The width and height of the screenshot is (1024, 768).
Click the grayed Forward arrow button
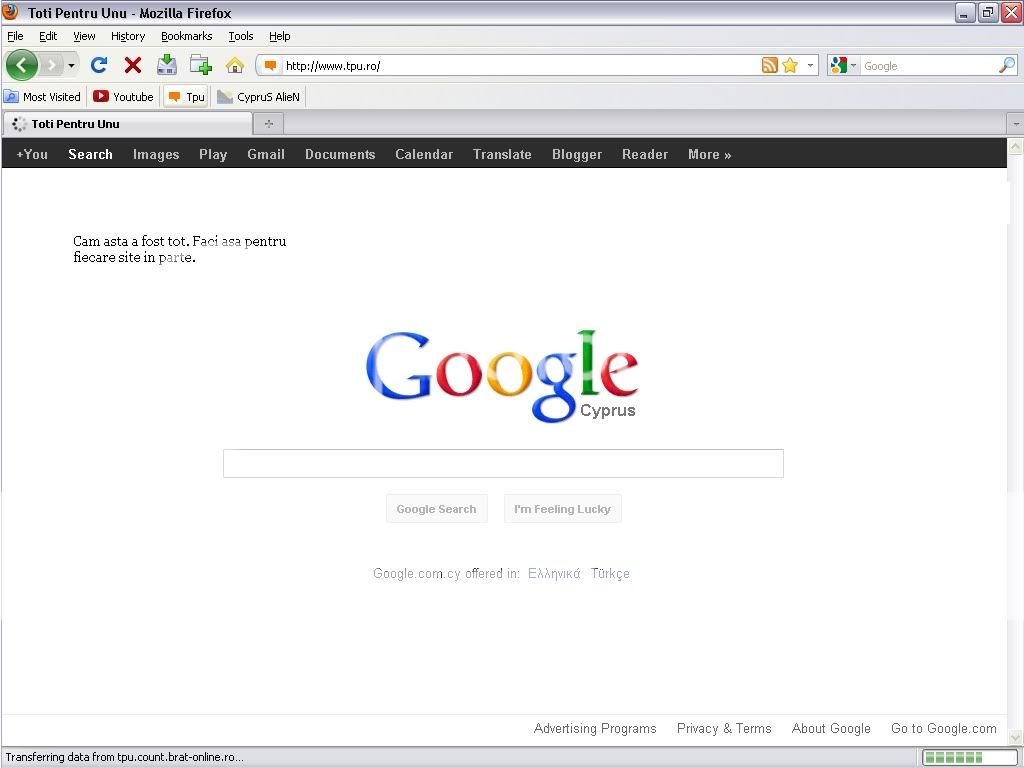point(52,65)
